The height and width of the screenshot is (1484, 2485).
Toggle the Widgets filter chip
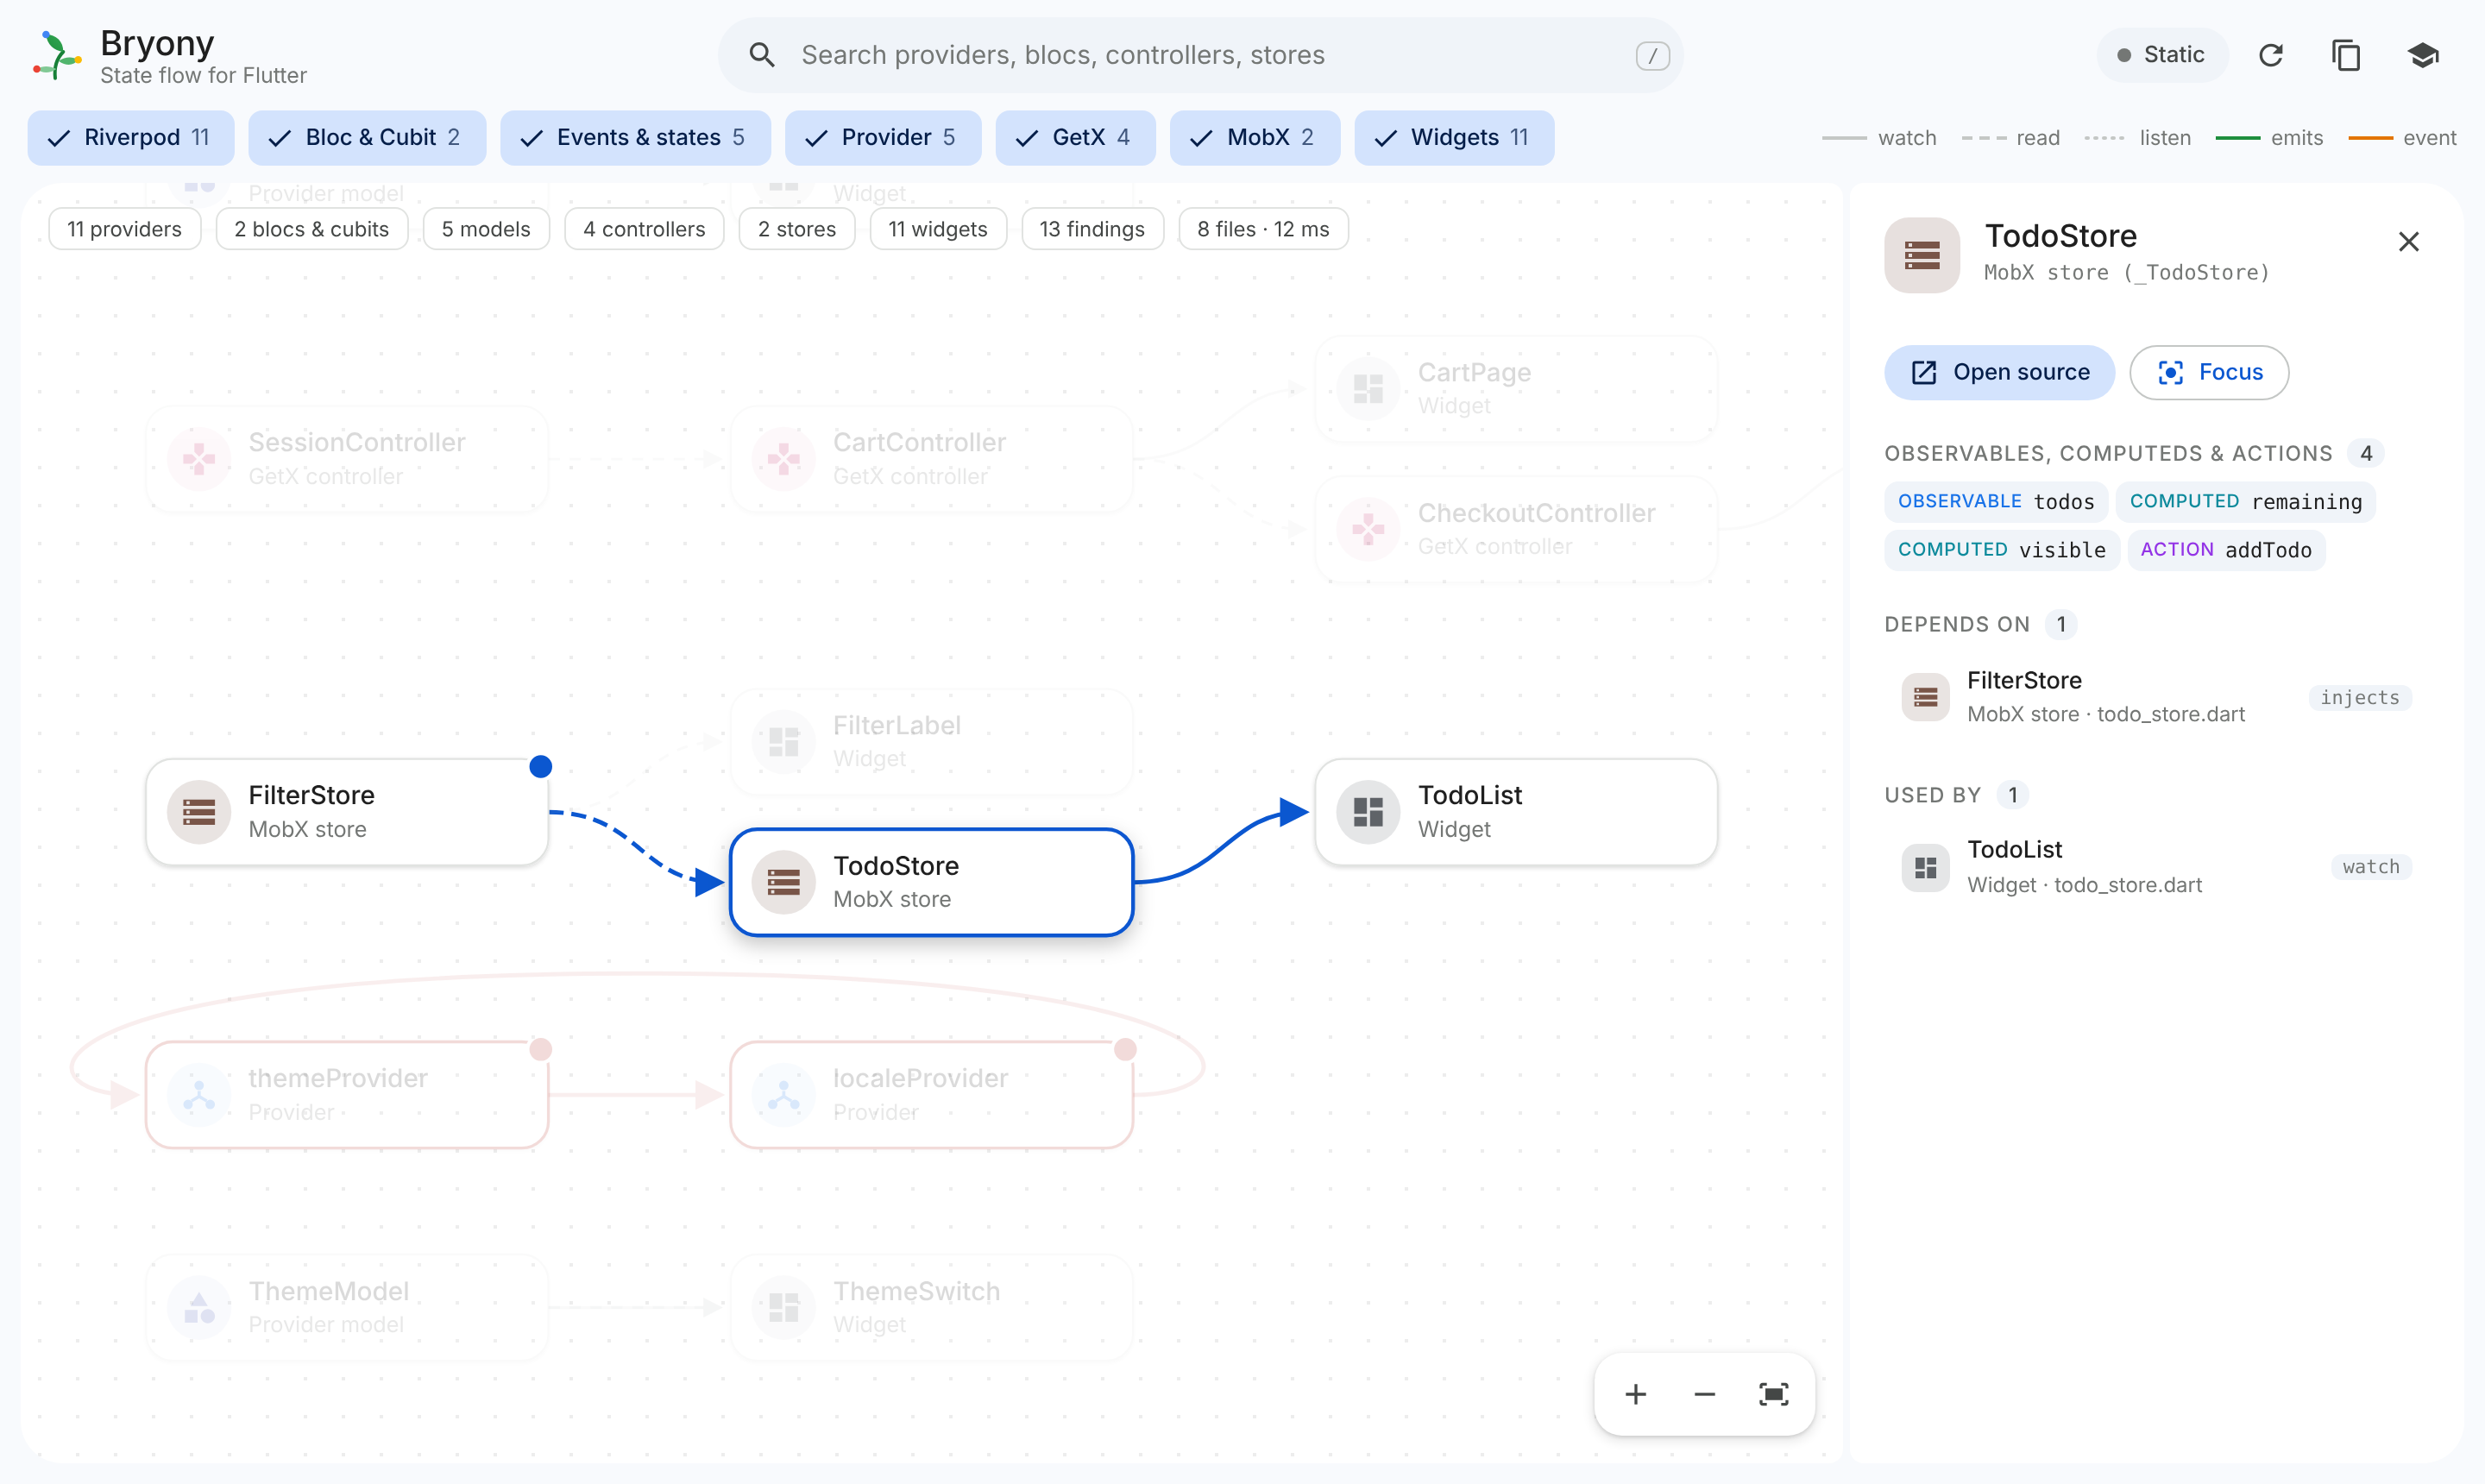coord(1454,138)
